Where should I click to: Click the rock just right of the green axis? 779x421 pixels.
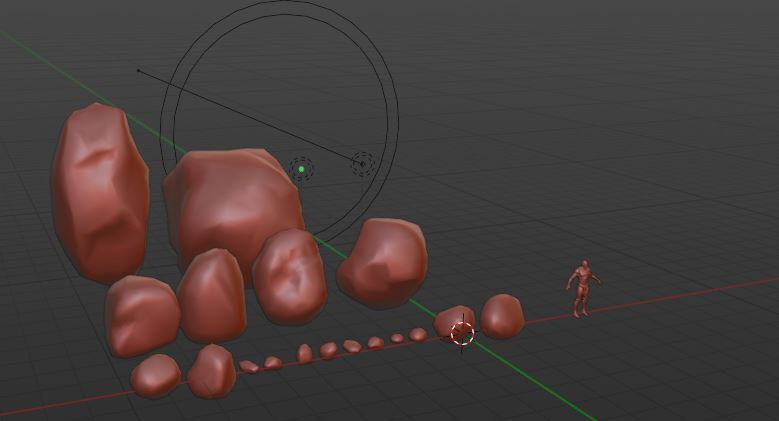382,262
